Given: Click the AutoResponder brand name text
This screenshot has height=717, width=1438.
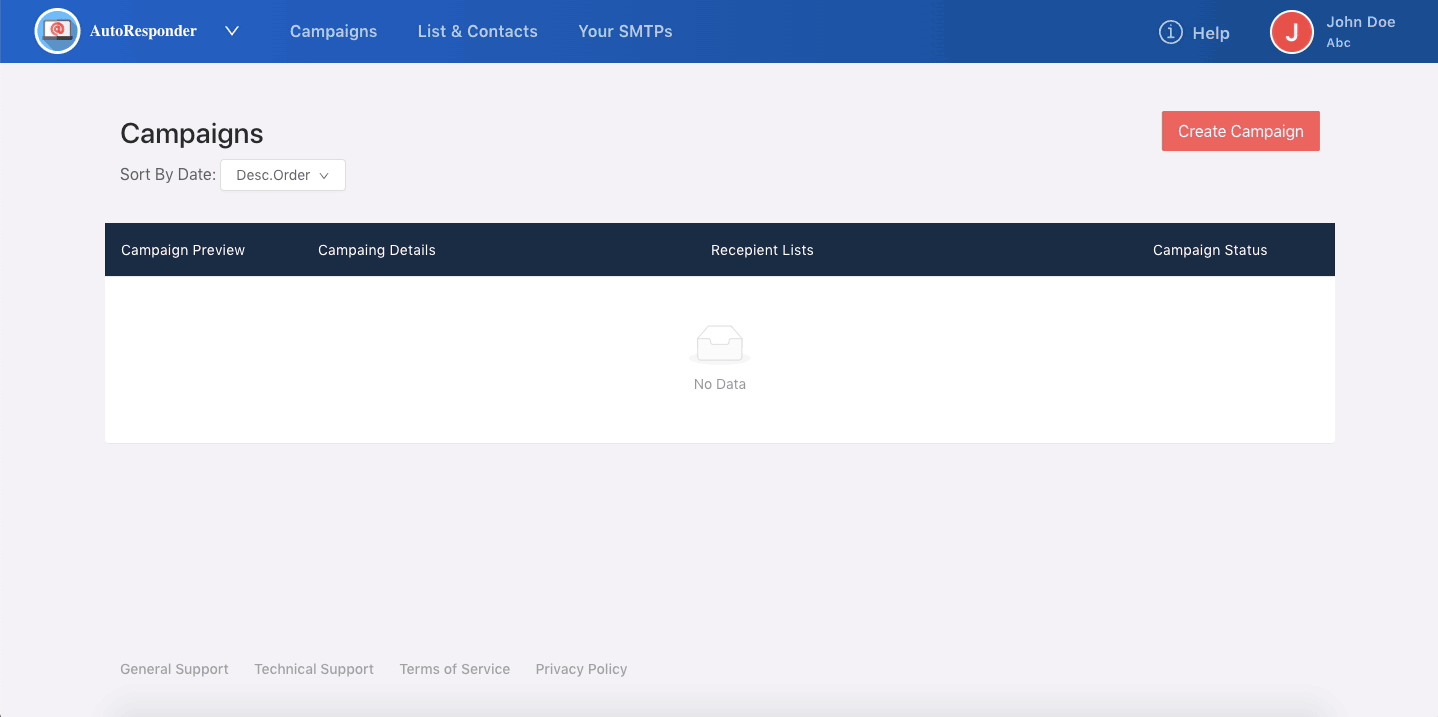Looking at the screenshot, I should point(143,31).
